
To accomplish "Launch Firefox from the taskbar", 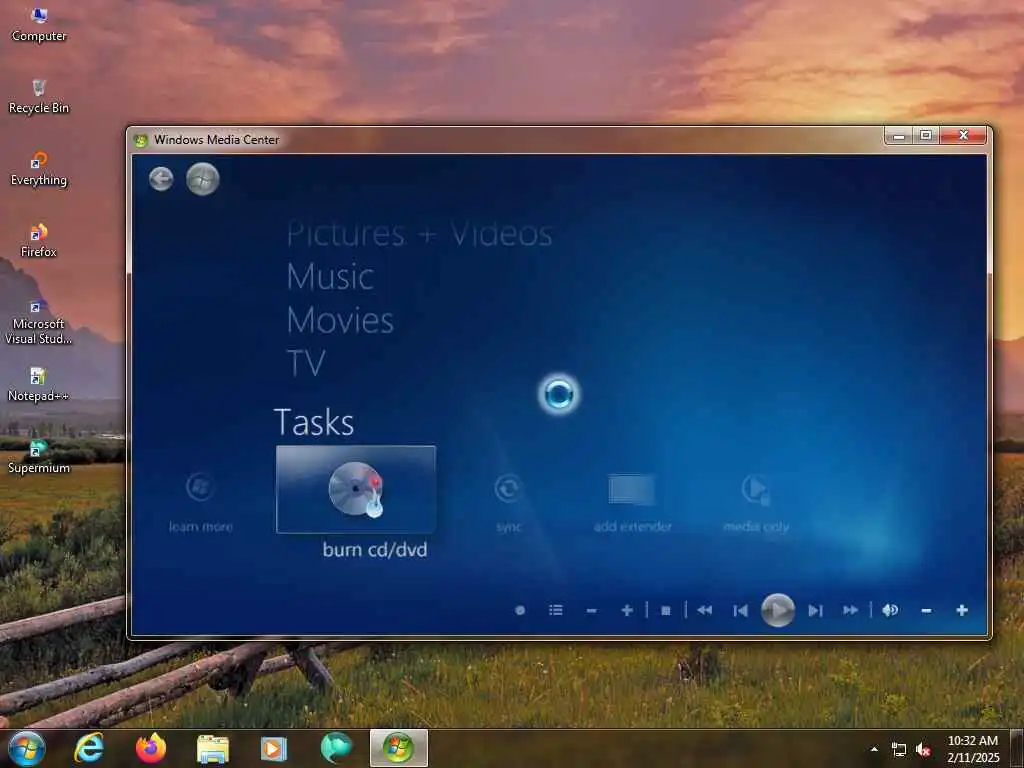I will click(151, 748).
